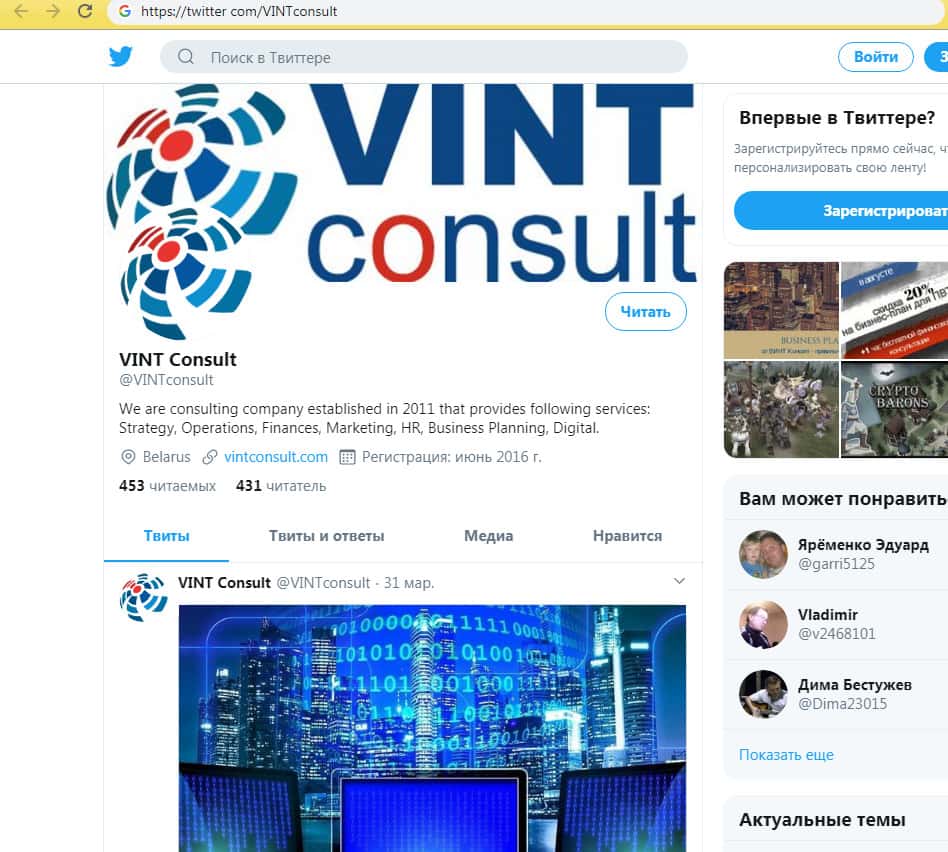Click the Войти login button
The height and width of the screenshot is (852, 948).
[x=875, y=57]
